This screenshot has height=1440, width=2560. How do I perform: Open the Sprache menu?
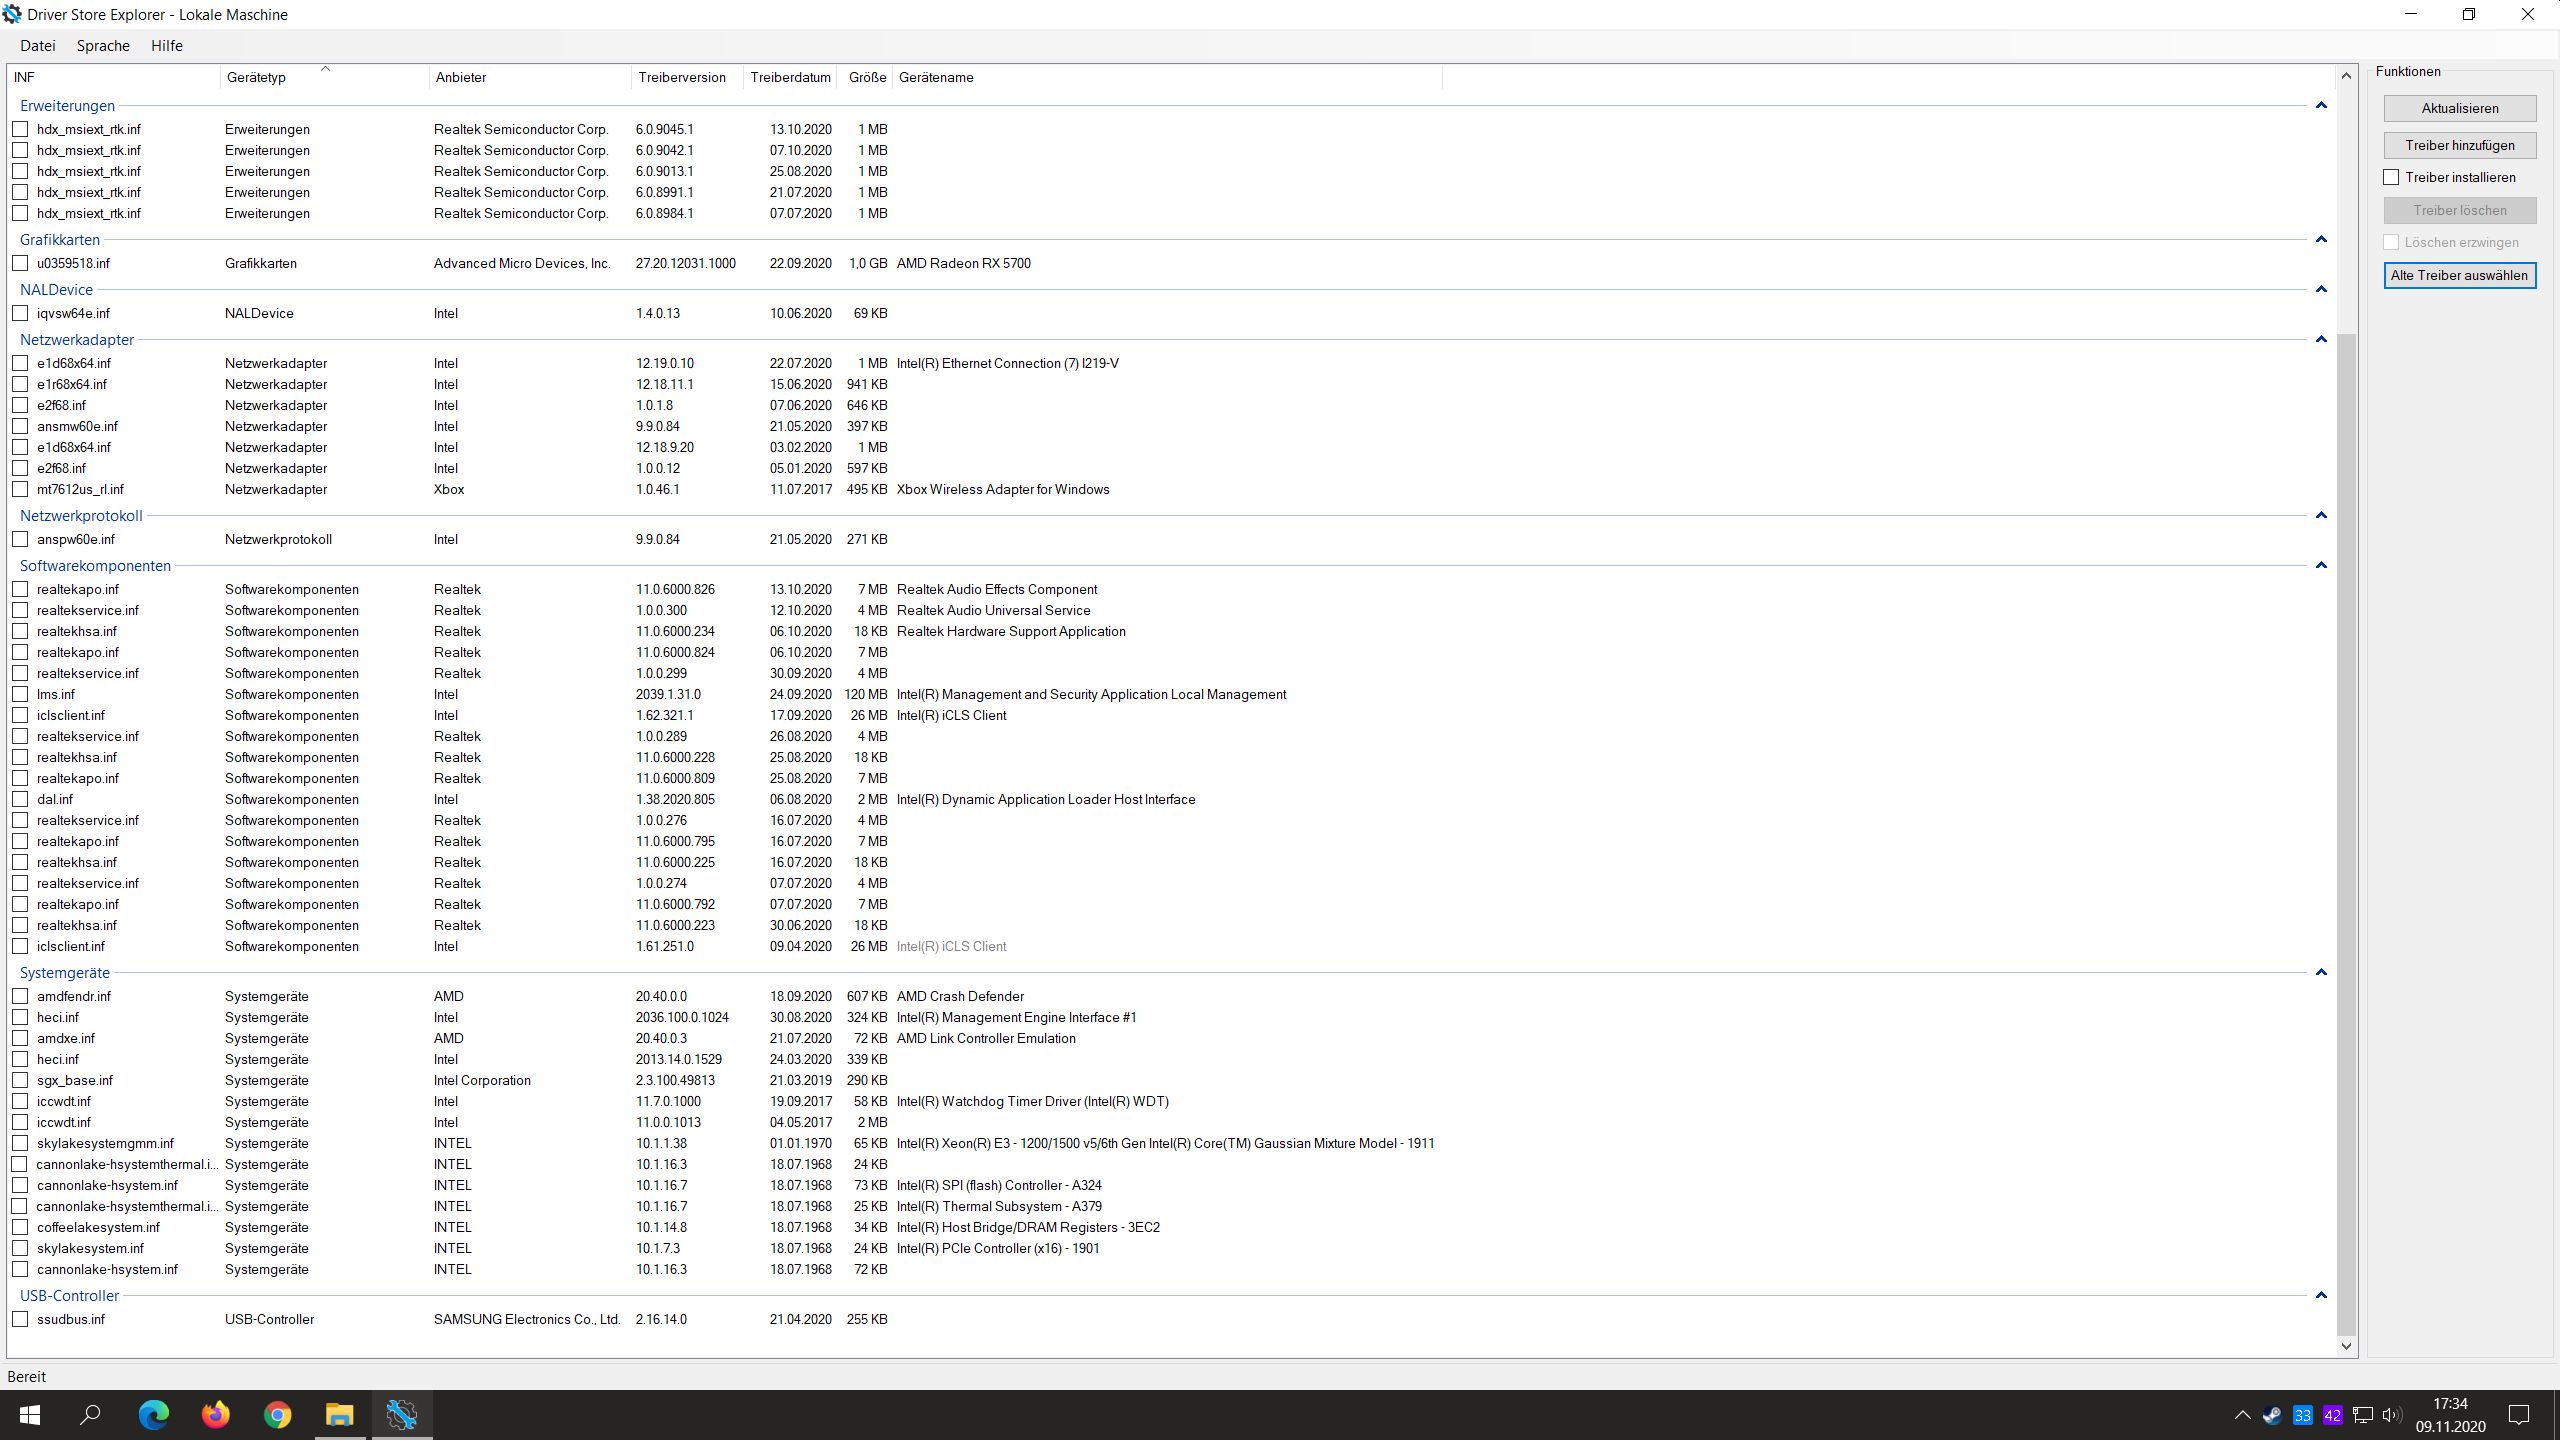click(103, 45)
